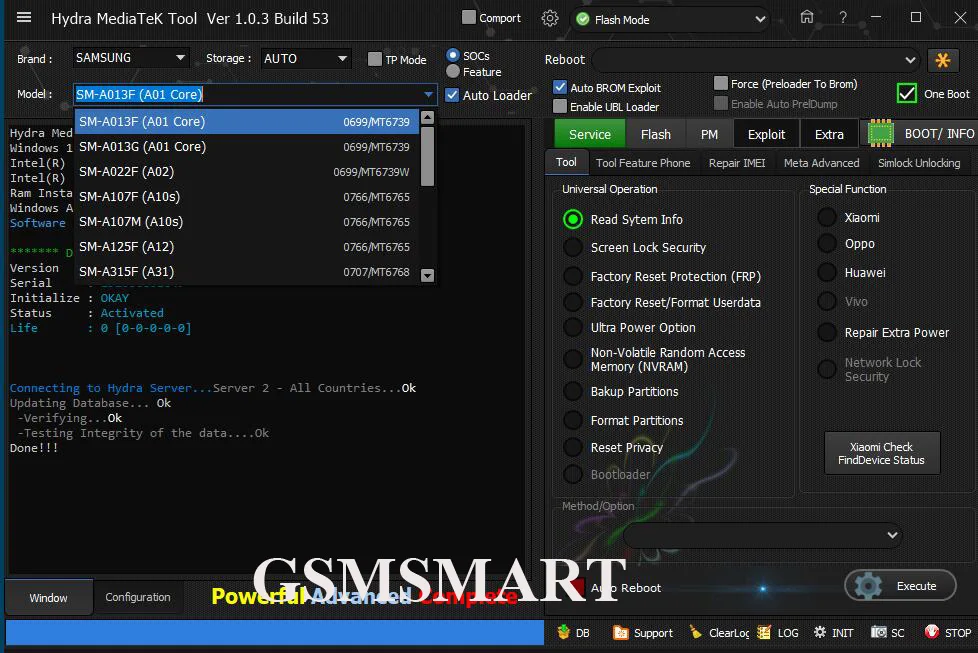
Task: Enable the UBL Loader checkbox
Action: [x=560, y=106]
